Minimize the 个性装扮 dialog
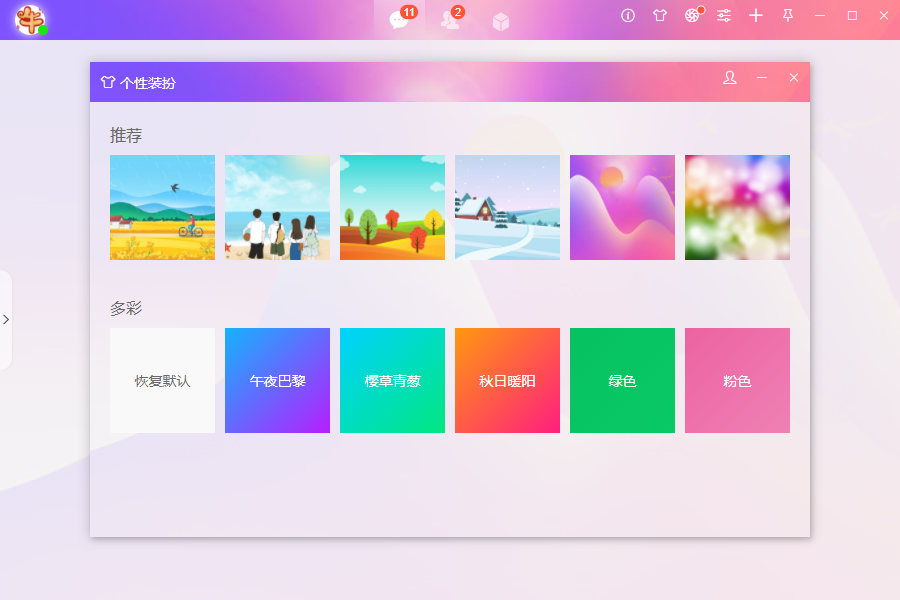The height and width of the screenshot is (600, 900). [x=762, y=78]
